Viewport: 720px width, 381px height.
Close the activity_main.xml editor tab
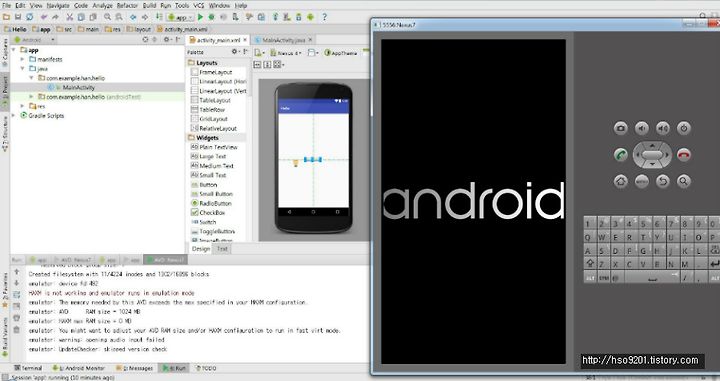pyautogui.click(x=245, y=40)
